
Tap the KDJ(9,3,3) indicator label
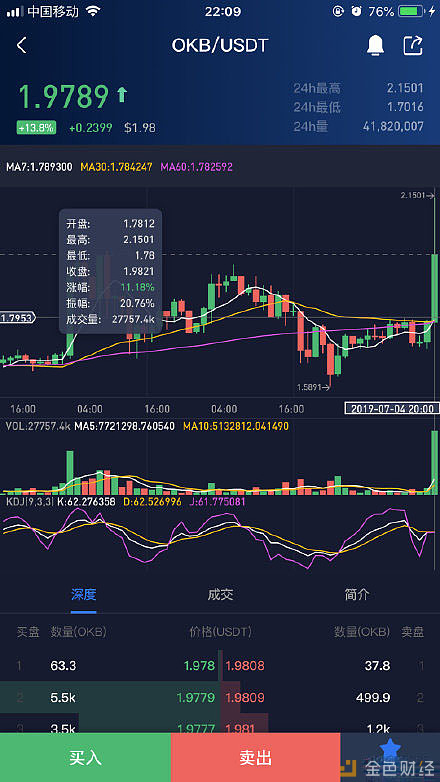(x=28, y=502)
